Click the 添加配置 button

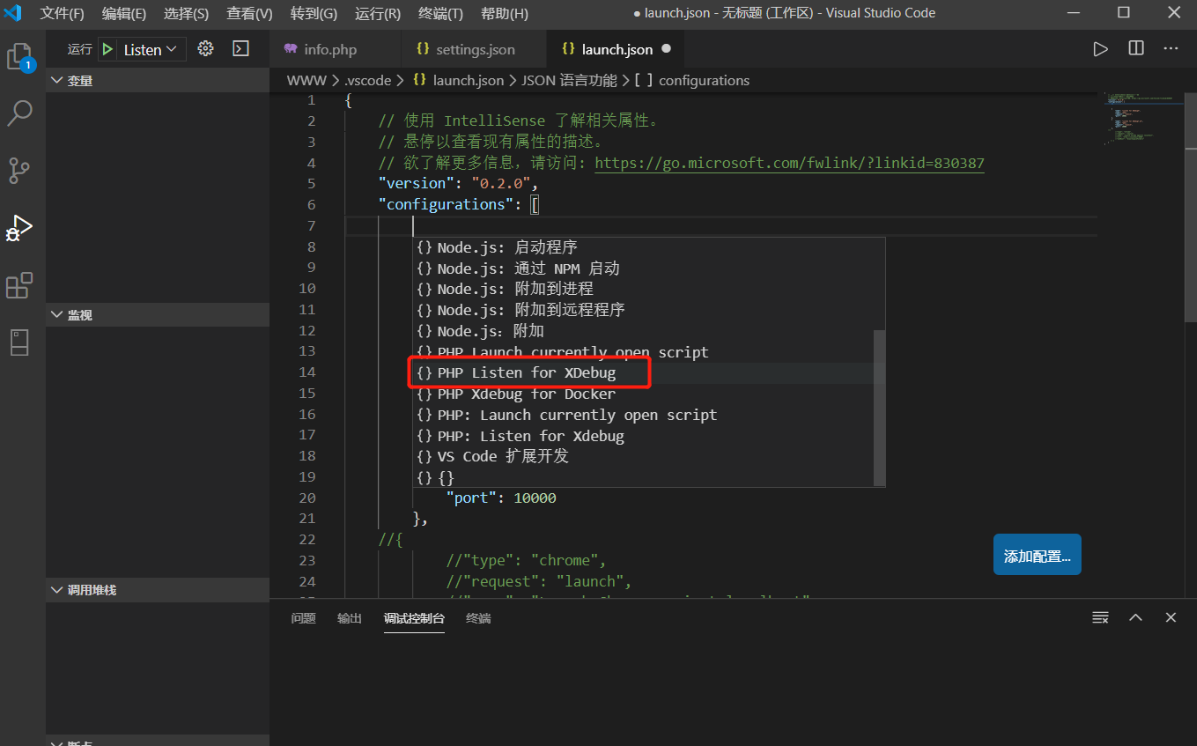(1037, 554)
